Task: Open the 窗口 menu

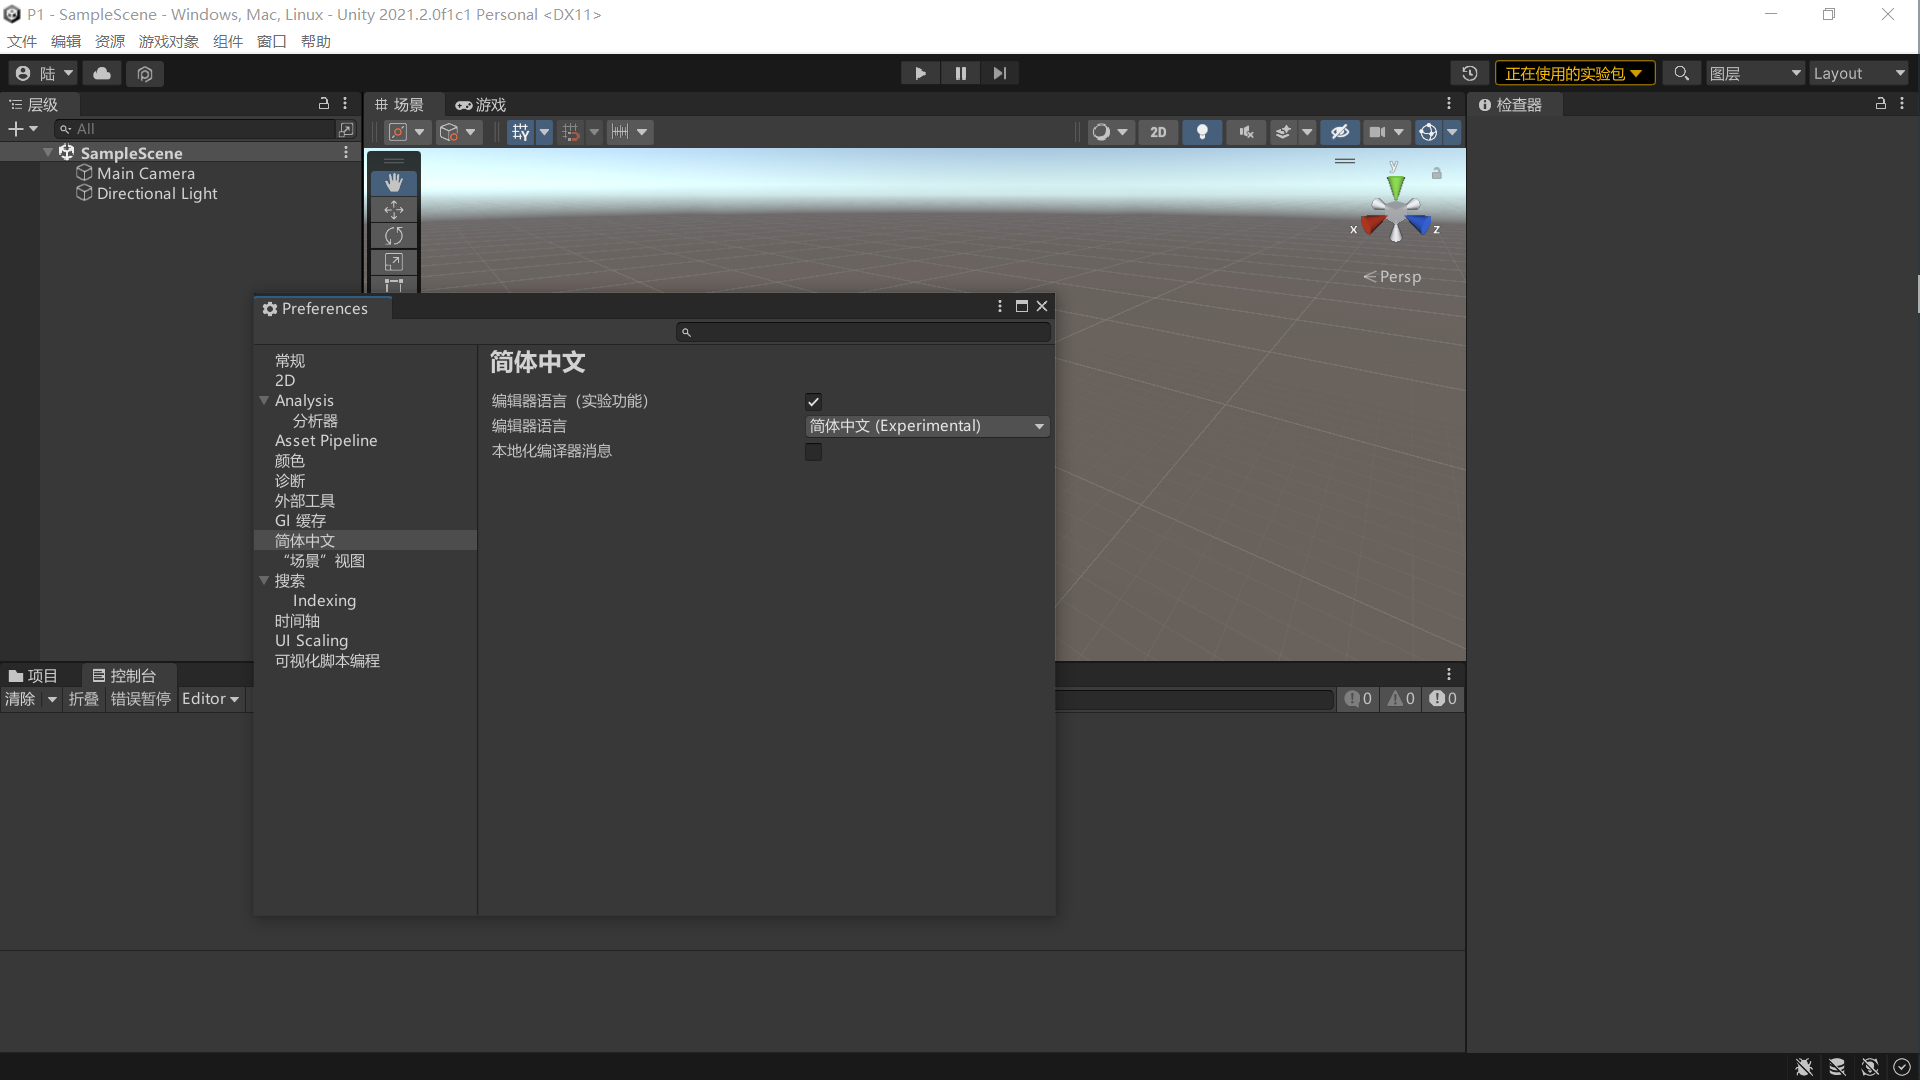Action: (x=270, y=41)
